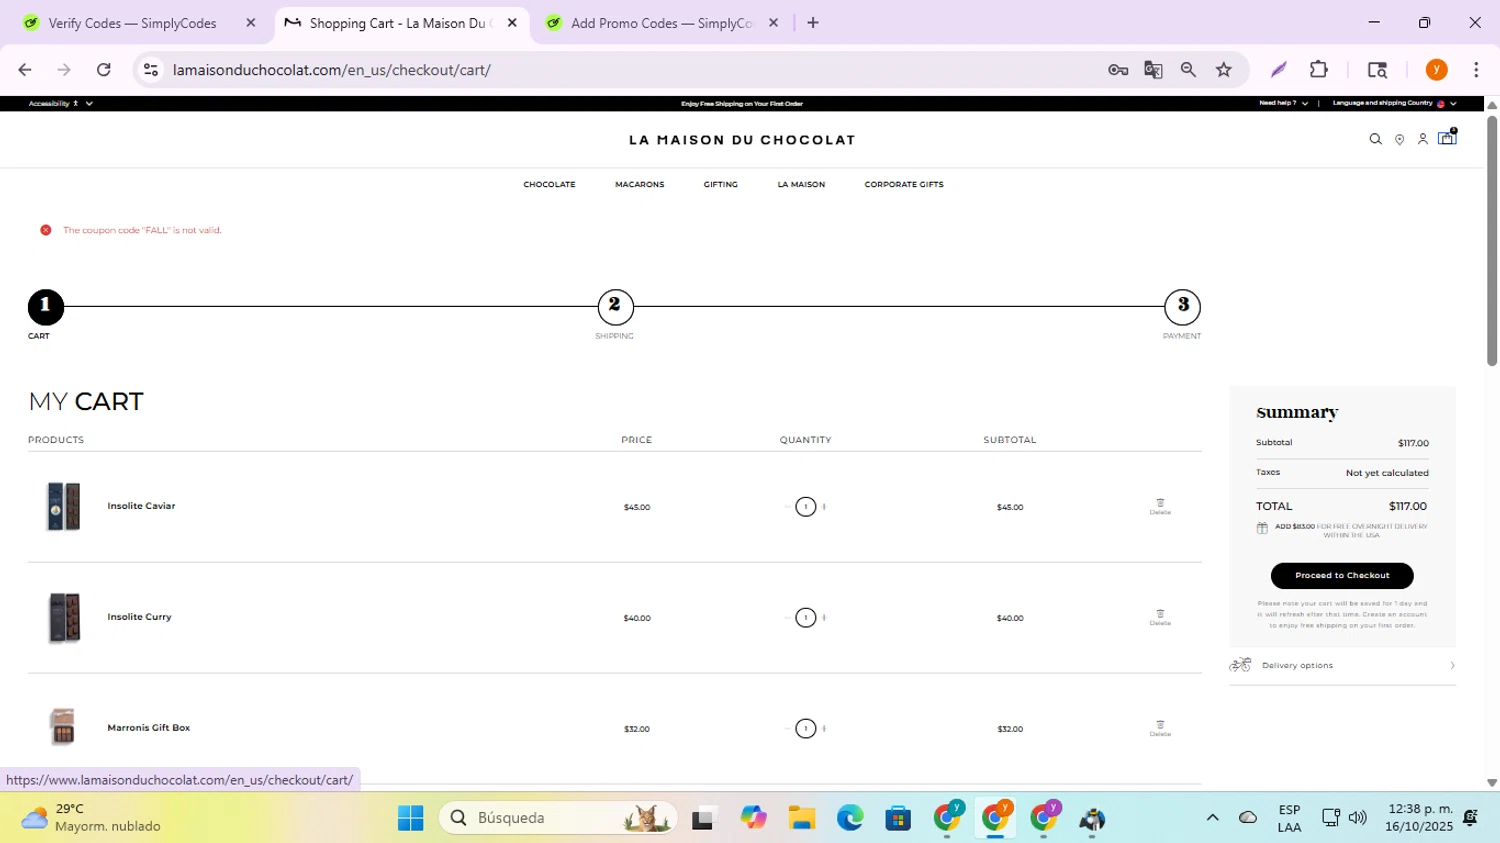1500x843 pixels.
Task: Open the site search magnifier icon
Action: click(x=1375, y=140)
